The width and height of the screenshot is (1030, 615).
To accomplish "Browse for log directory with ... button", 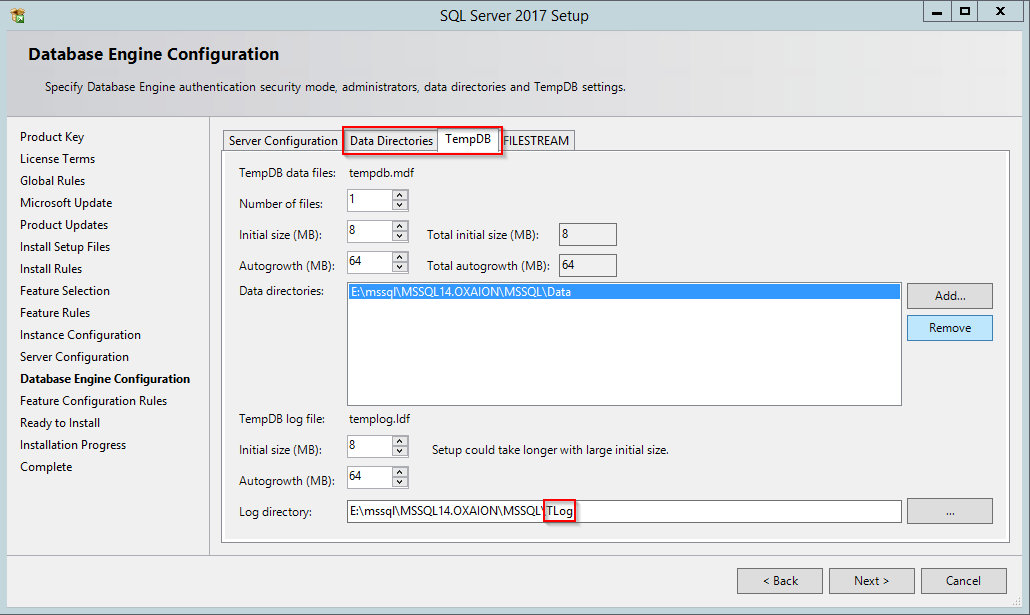I will [950, 511].
